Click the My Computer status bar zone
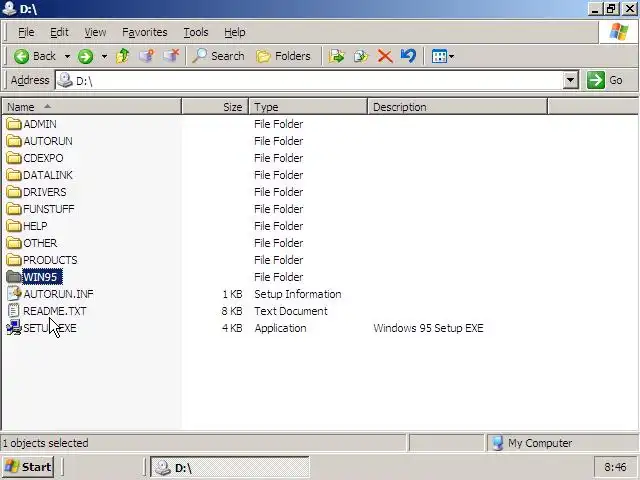This screenshot has height=480, width=640. (x=562, y=443)
